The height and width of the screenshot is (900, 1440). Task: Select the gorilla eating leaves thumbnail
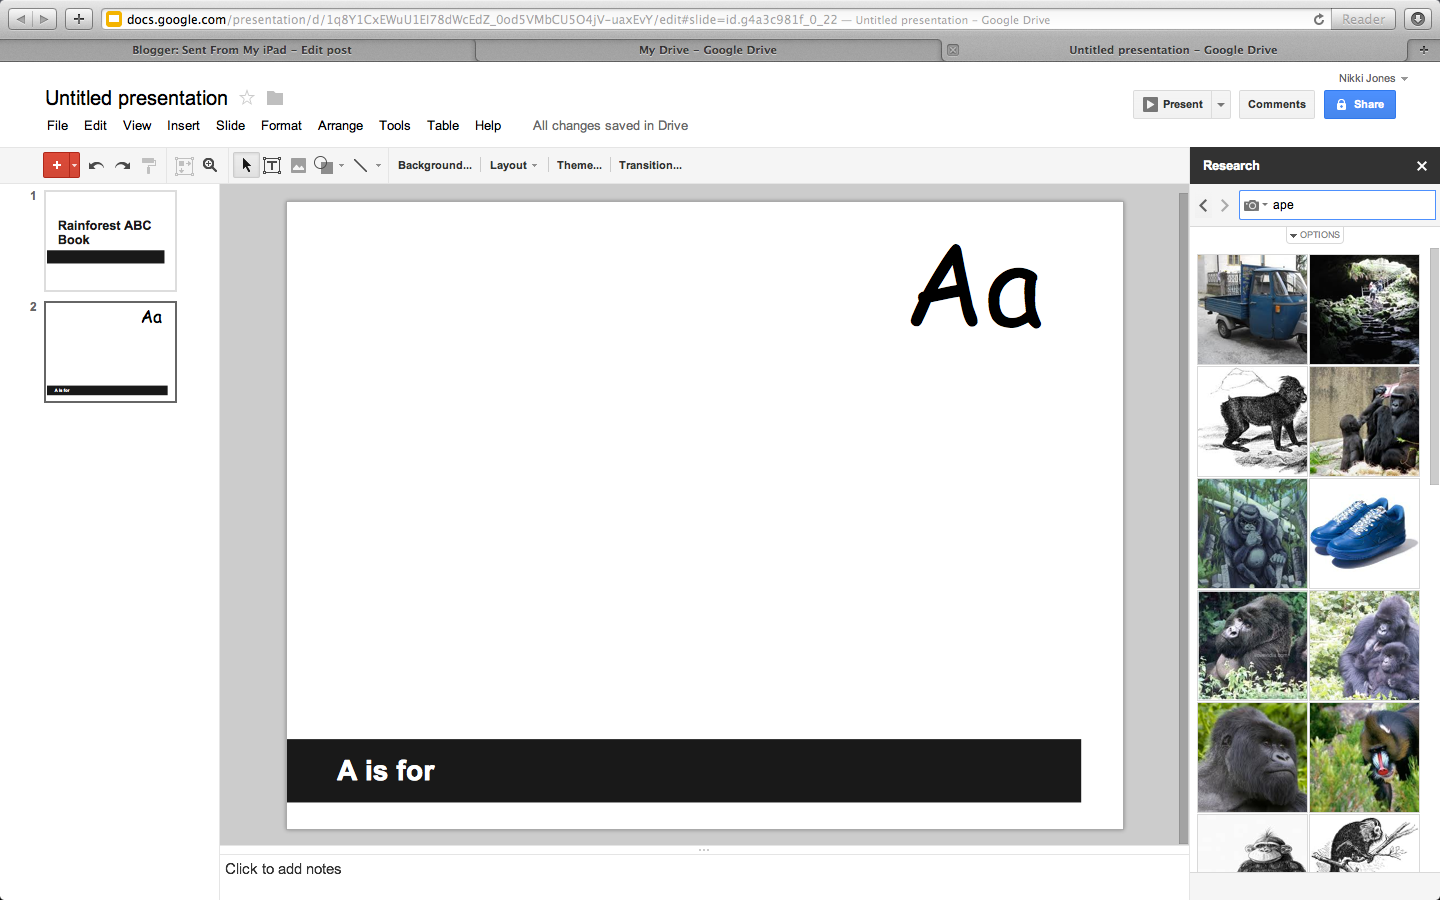coord(1252,645)
